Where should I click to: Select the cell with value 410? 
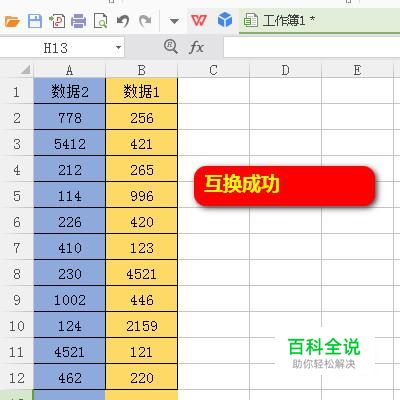coord(69,248)
